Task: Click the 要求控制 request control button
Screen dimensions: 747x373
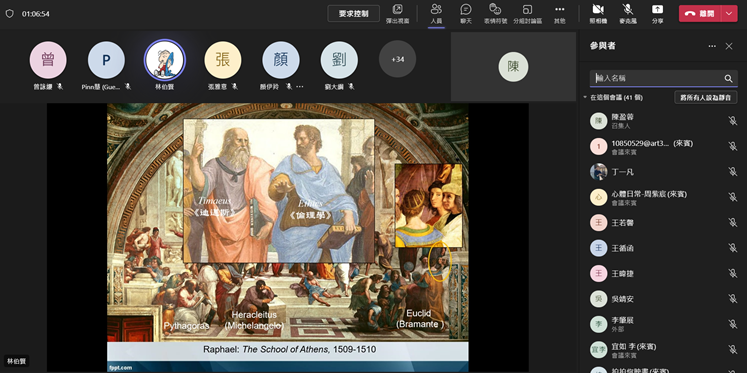Action: point(353,14)
